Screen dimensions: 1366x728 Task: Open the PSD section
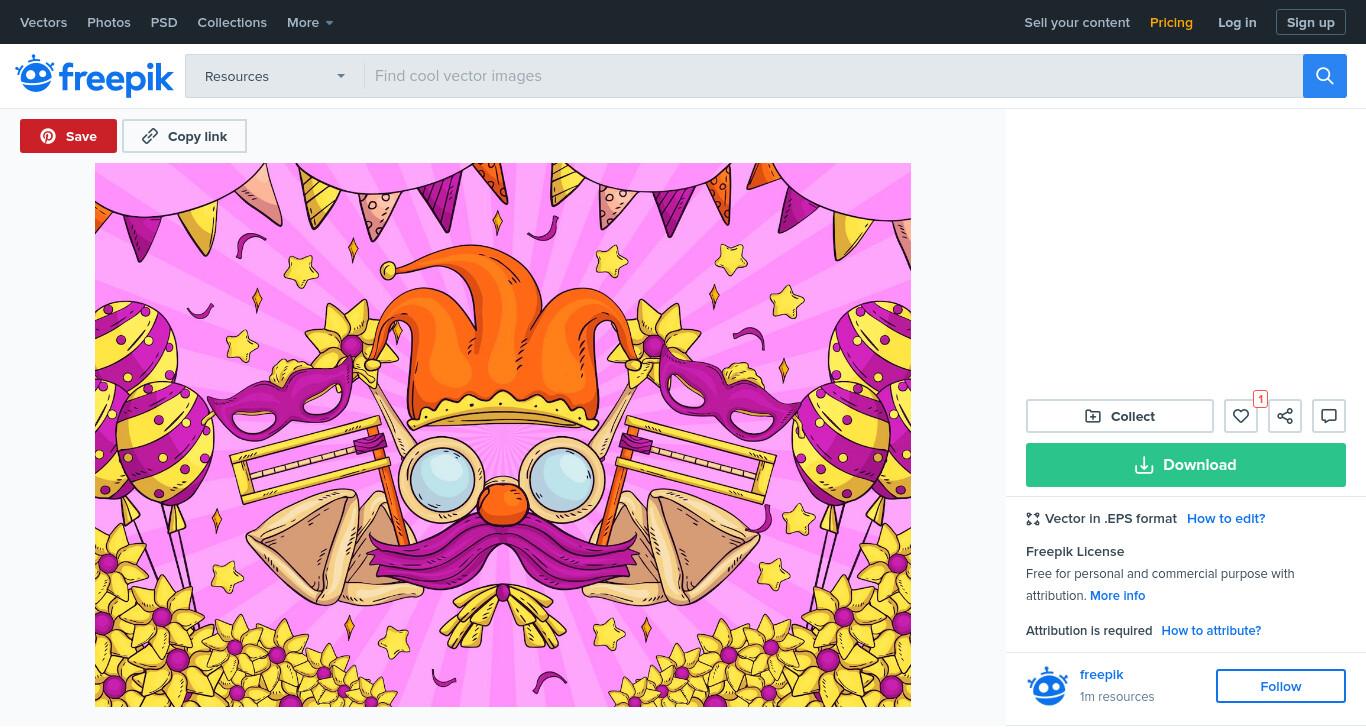(164, 22)
